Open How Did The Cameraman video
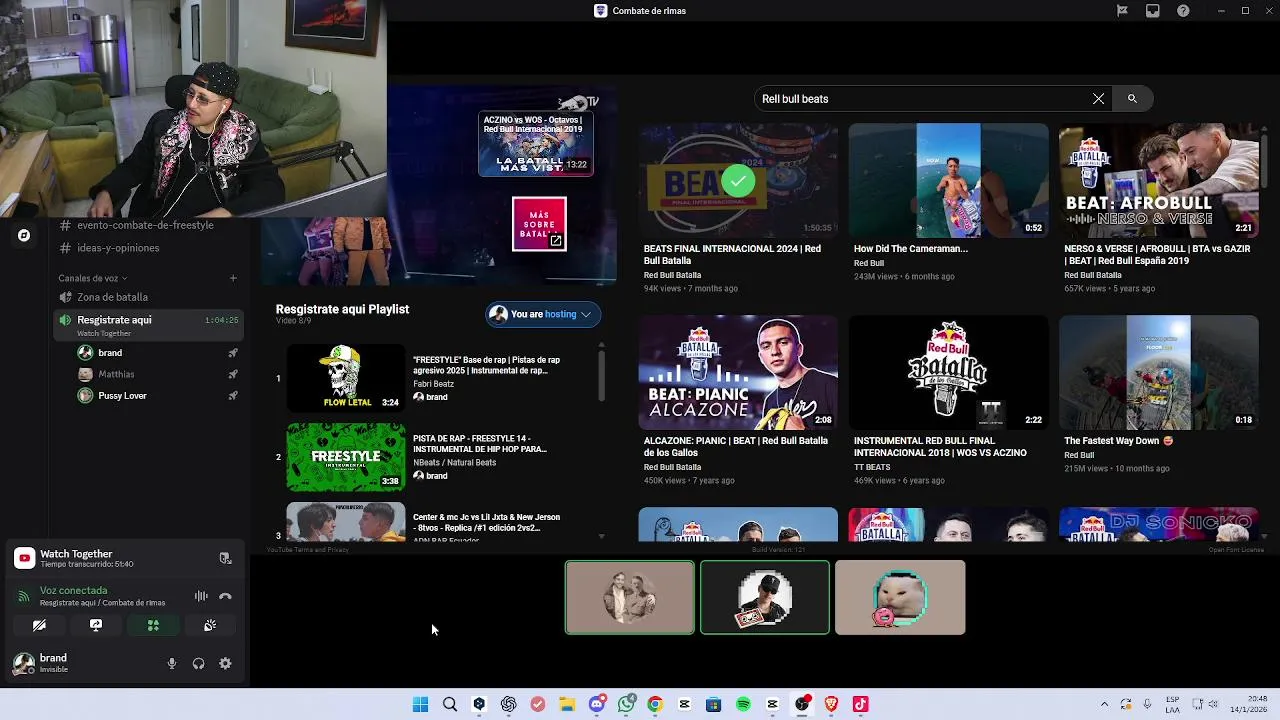The height and width of the screenshot is (720, 1280). [x=948, y=180]
